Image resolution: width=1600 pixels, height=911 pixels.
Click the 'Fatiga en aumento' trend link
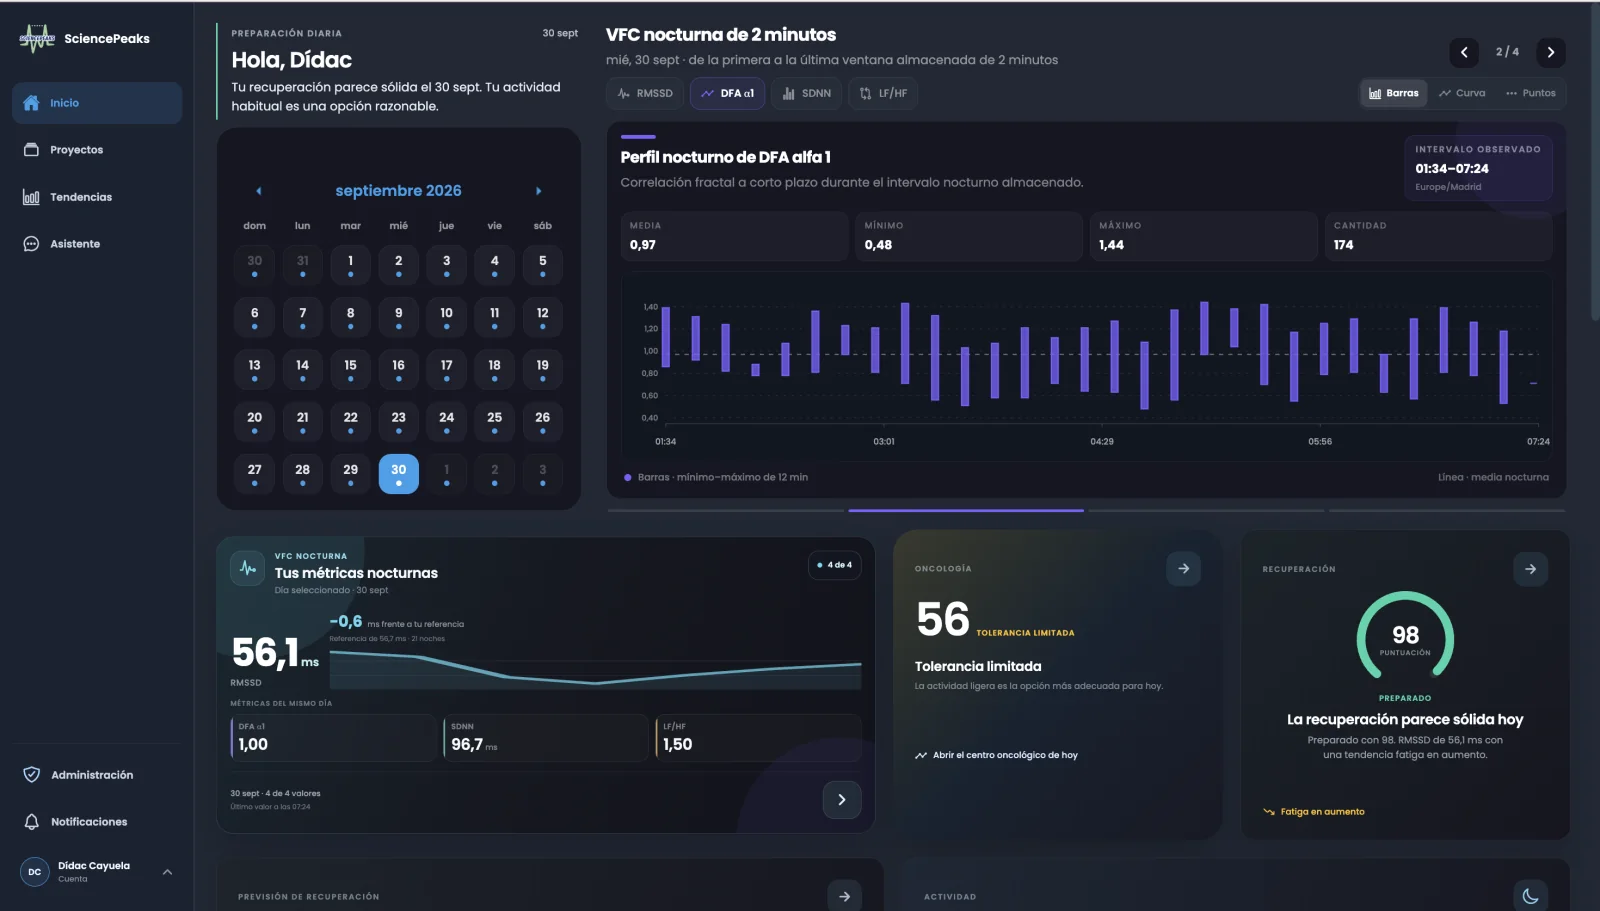1313,812
